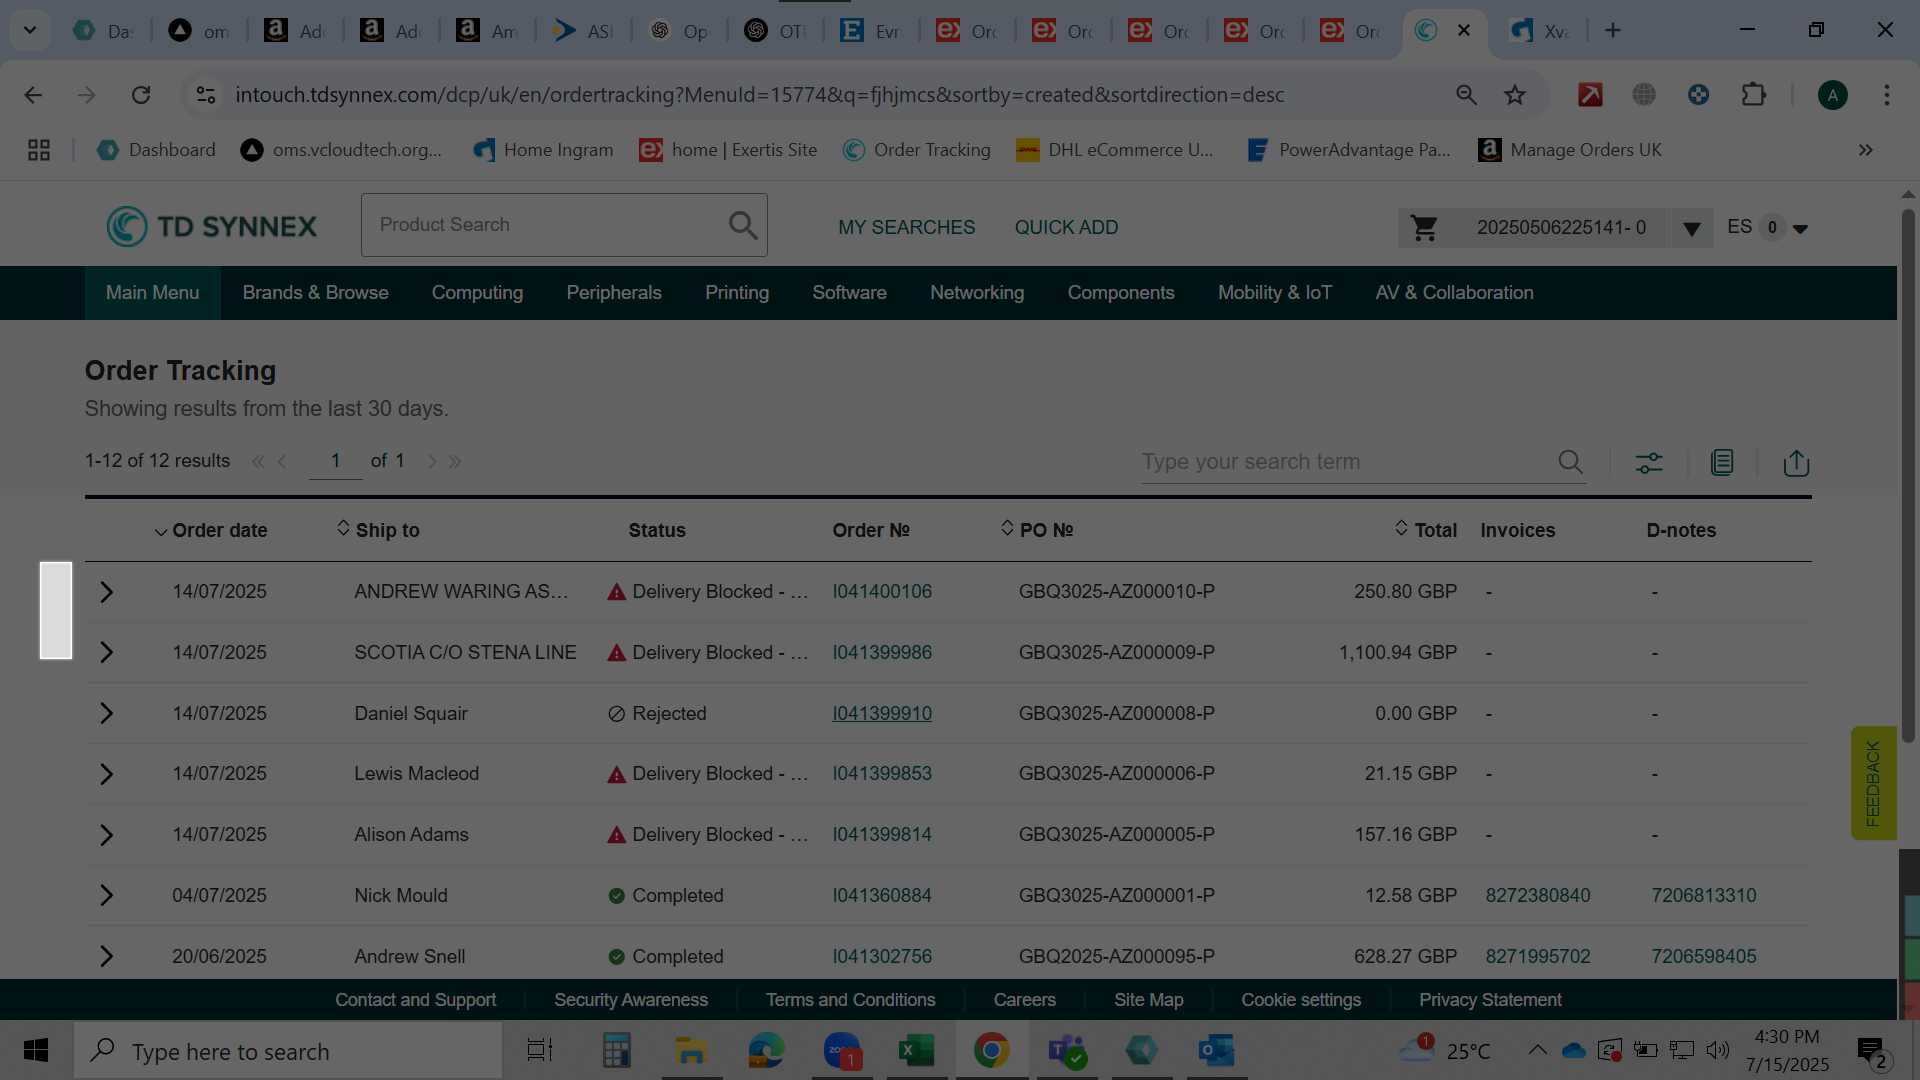Open delivery note 7206598405

[1703, 957]
